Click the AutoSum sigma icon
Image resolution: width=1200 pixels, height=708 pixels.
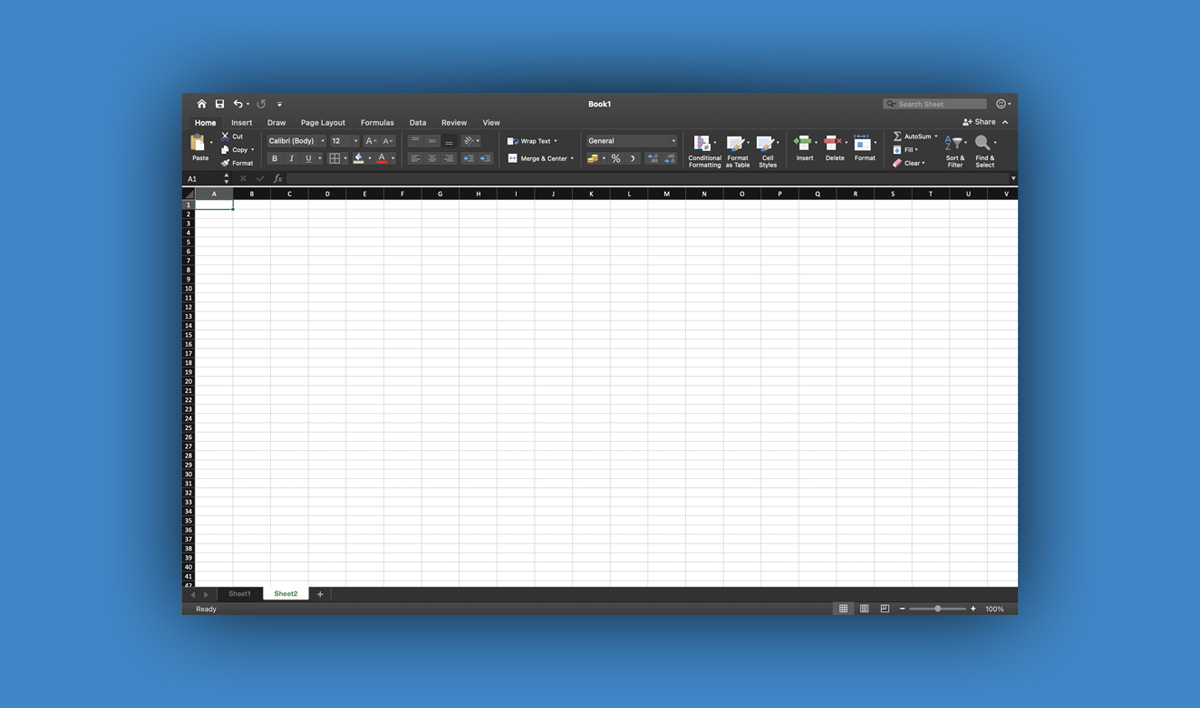pos(897,136)
